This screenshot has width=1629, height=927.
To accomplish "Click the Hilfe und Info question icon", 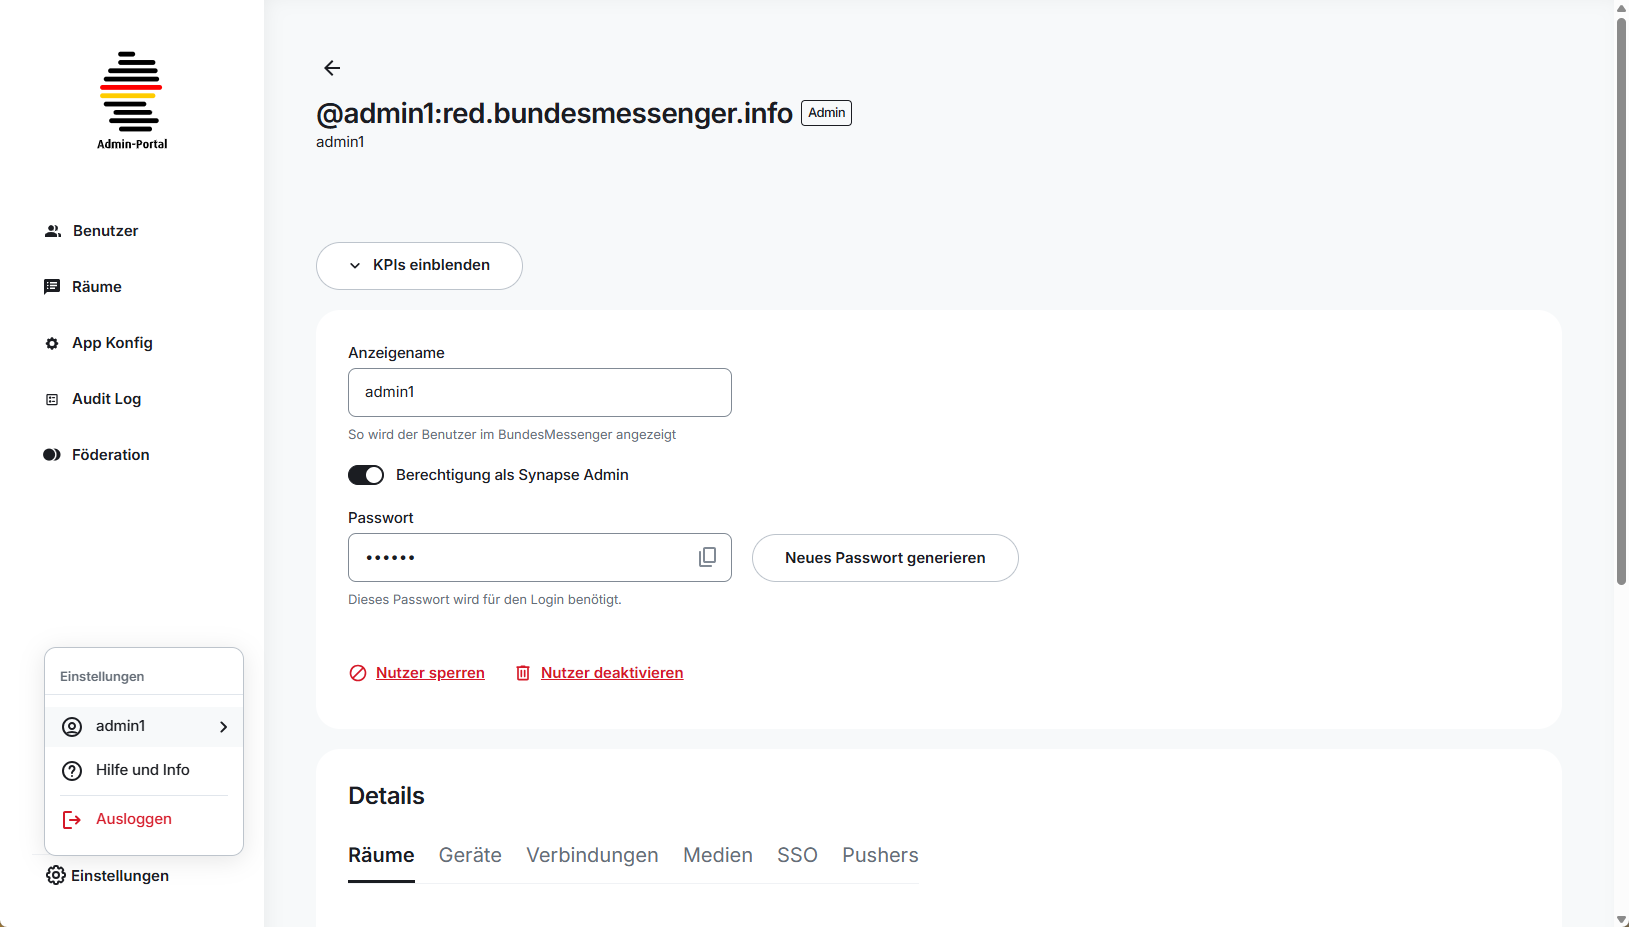I will (x=72, y=771).
